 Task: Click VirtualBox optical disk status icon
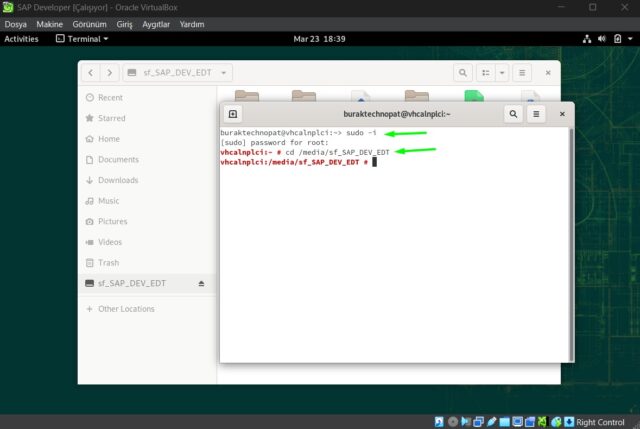[453, 422]
